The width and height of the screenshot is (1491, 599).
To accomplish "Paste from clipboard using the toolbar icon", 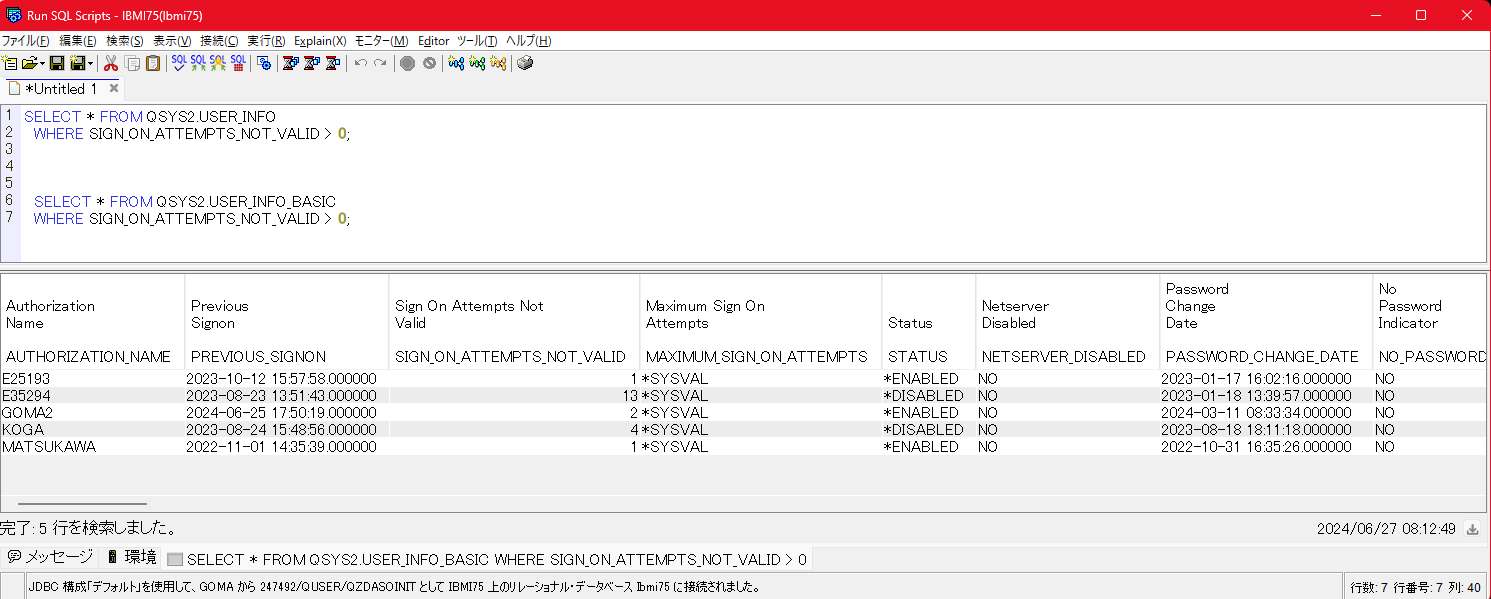I will point(153,63).
